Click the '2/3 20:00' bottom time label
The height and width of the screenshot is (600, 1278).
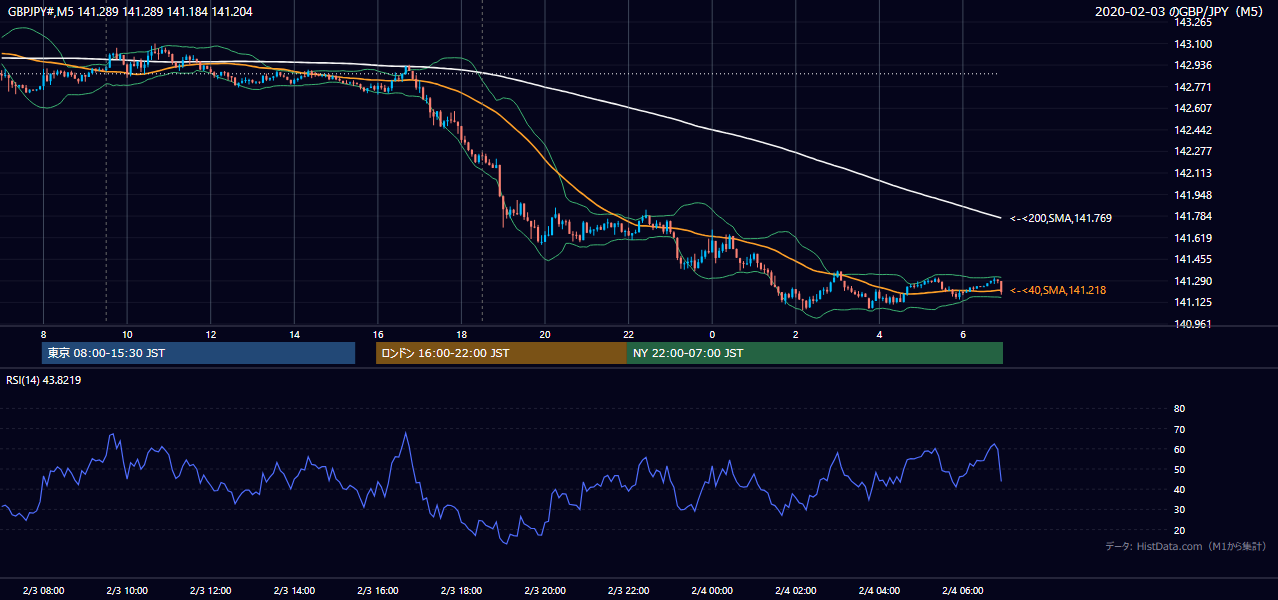pos(545,591)
